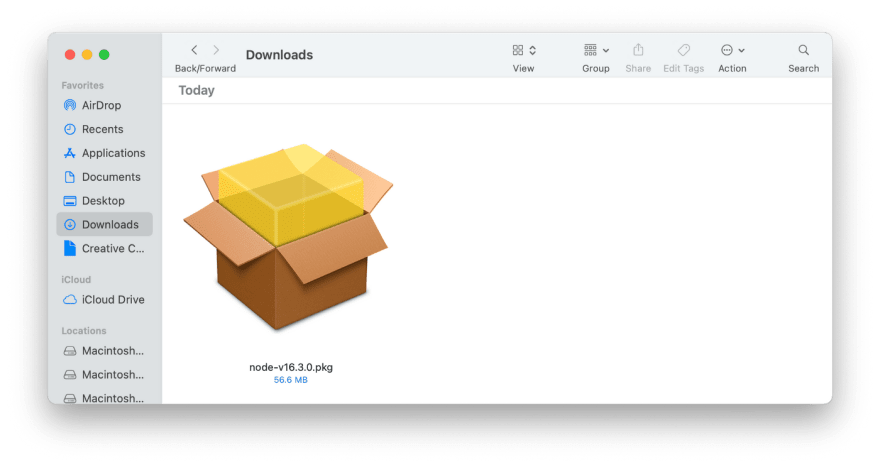This screenshot has height=467, width=880.
Task: Click the Share toolbar icon
Action: pyautogui.click(x=638, y=50)
